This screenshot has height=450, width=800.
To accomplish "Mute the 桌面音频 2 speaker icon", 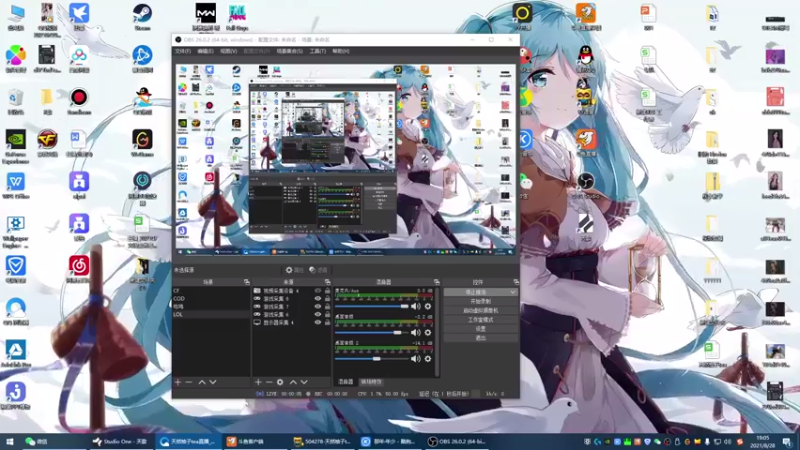I will point(416,359).
